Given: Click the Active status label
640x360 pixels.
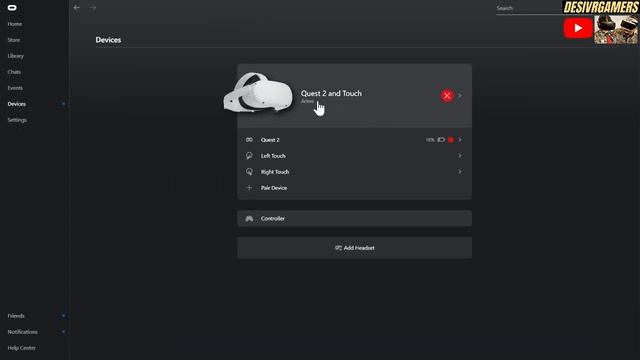Looking at the screenshot, I should pos(307,101).
